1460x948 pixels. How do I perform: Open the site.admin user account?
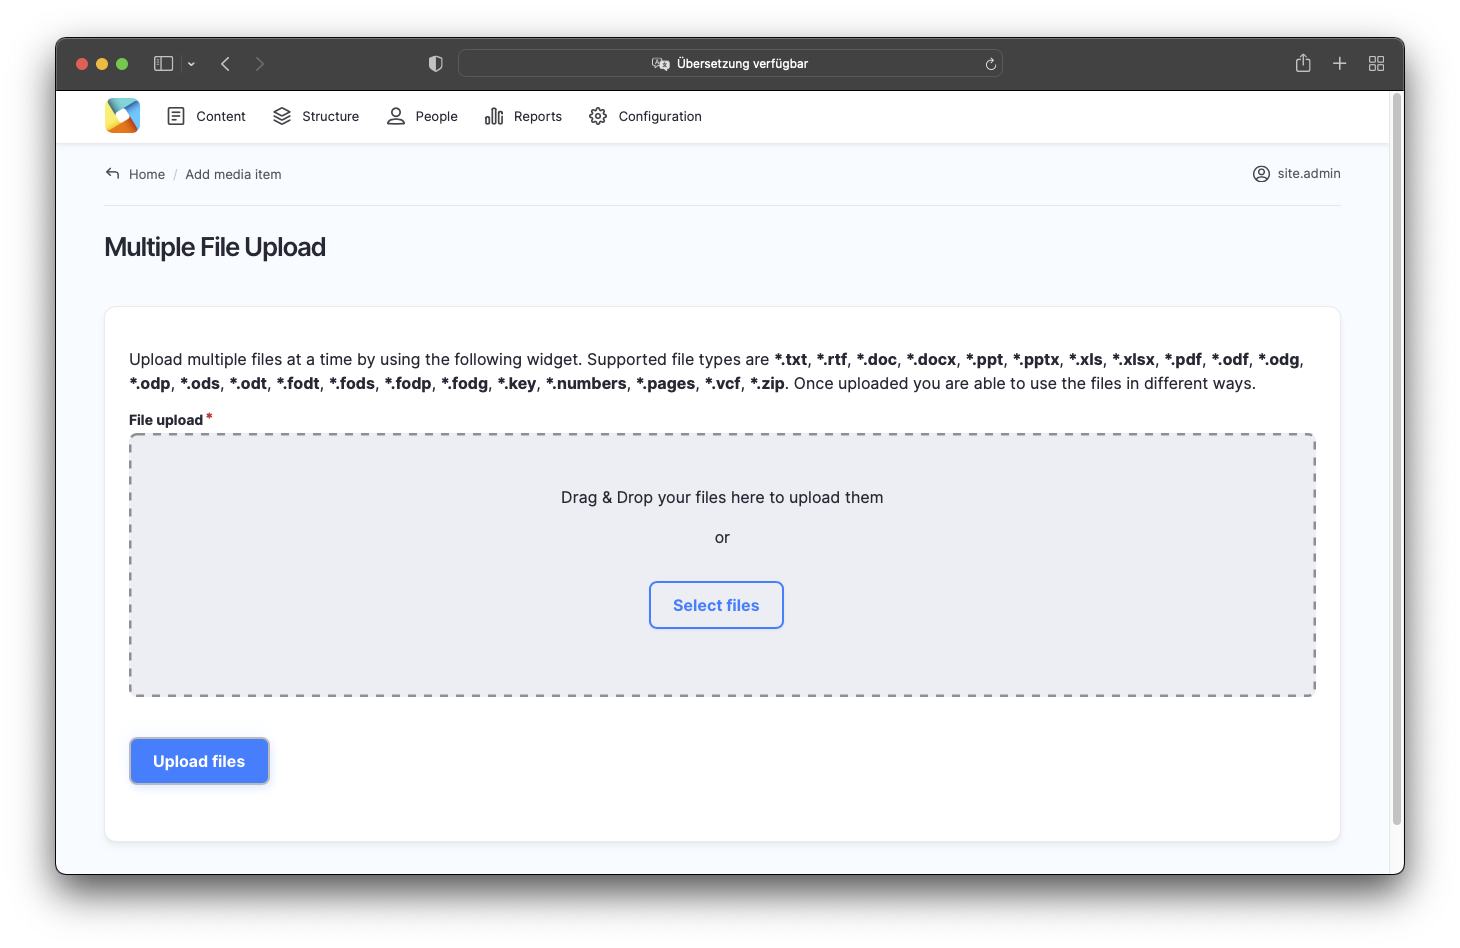(x=1296, y=173)
